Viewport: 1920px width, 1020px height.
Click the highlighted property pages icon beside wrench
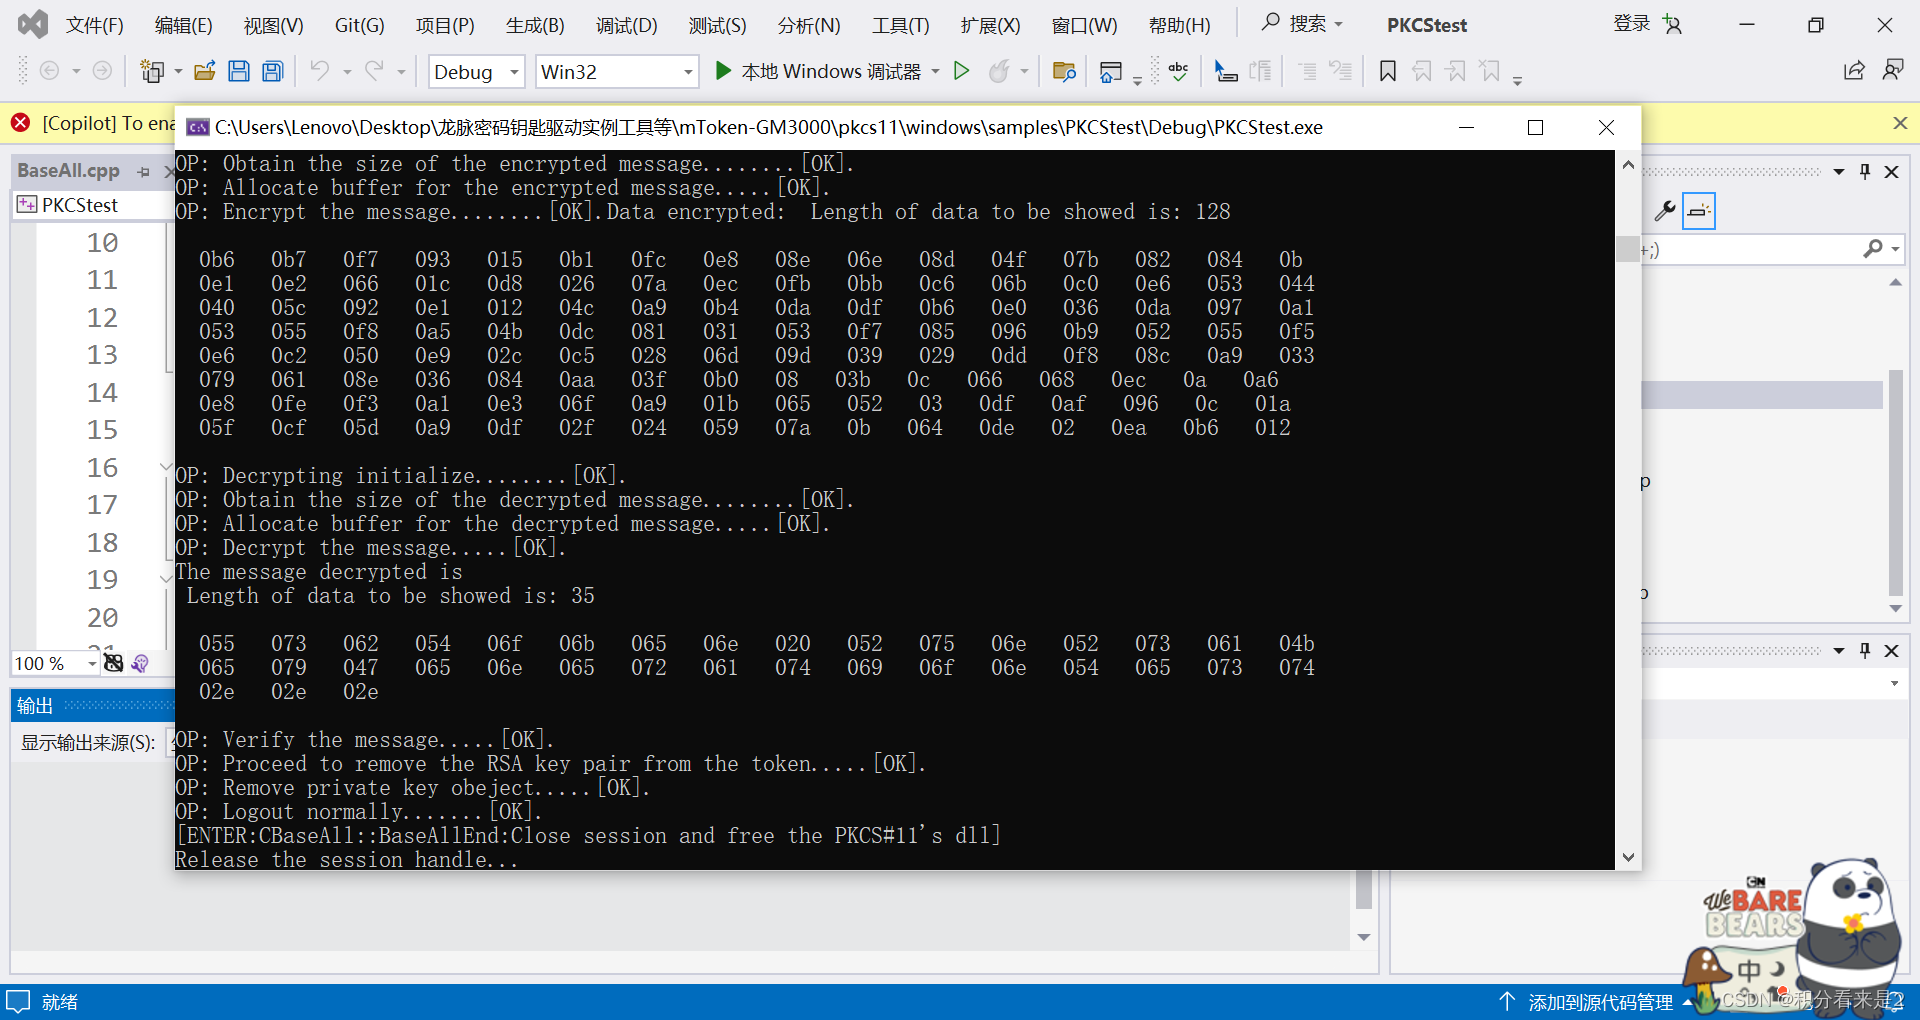pos(1699,211)
